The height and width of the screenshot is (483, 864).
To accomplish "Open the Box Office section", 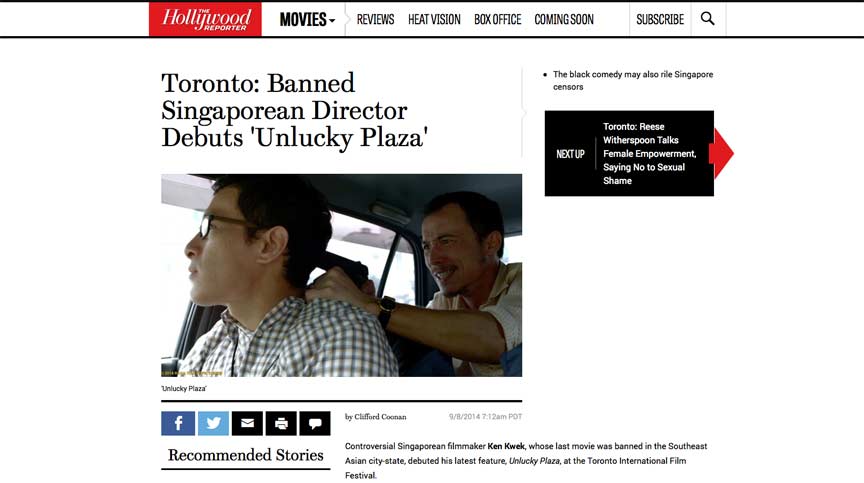I will pos(498,20).
